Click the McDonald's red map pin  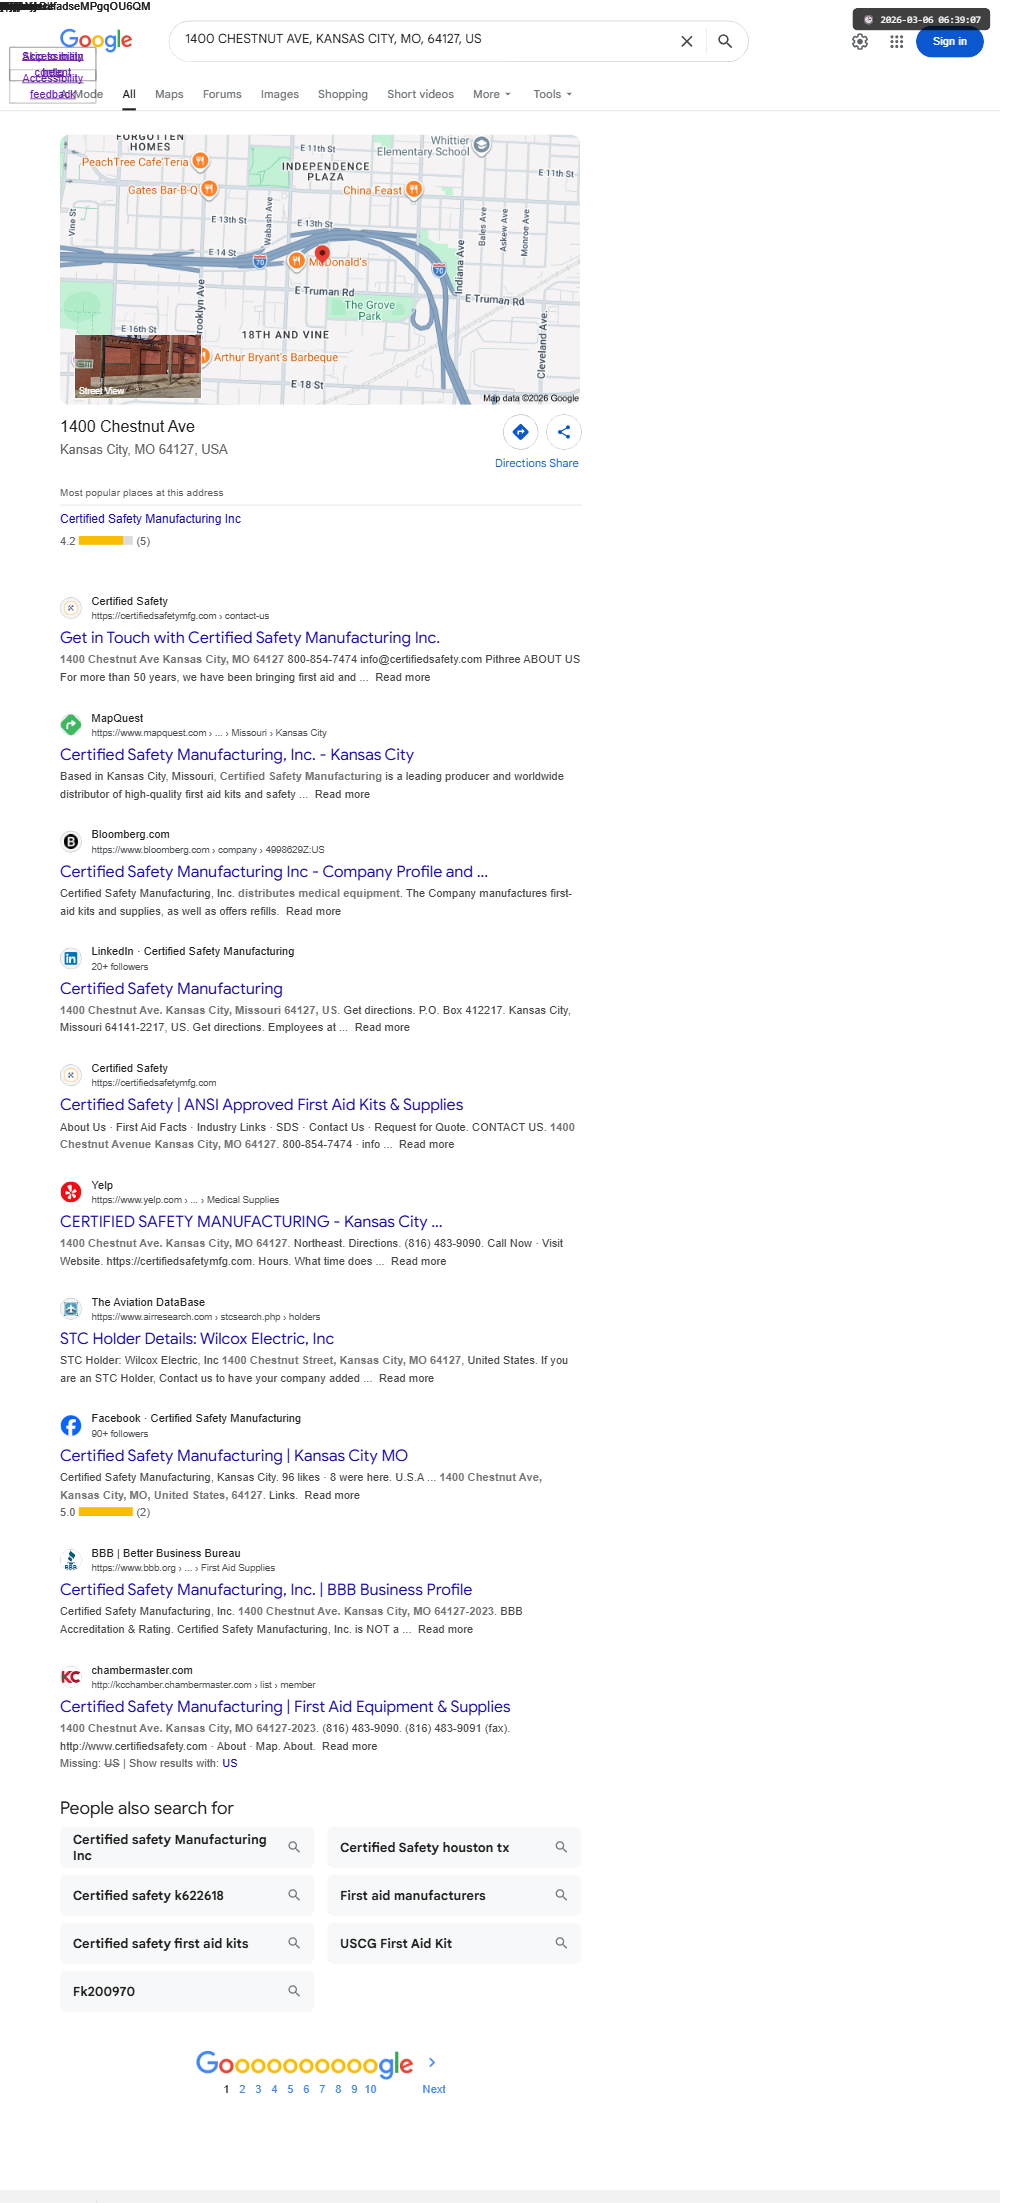coord(322,254)
